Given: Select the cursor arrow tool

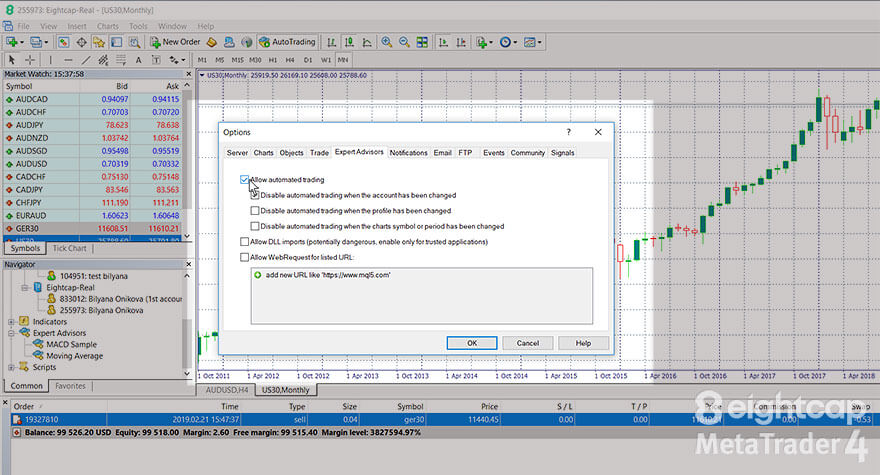Looking at the screenshot, I should coord(12,60).
